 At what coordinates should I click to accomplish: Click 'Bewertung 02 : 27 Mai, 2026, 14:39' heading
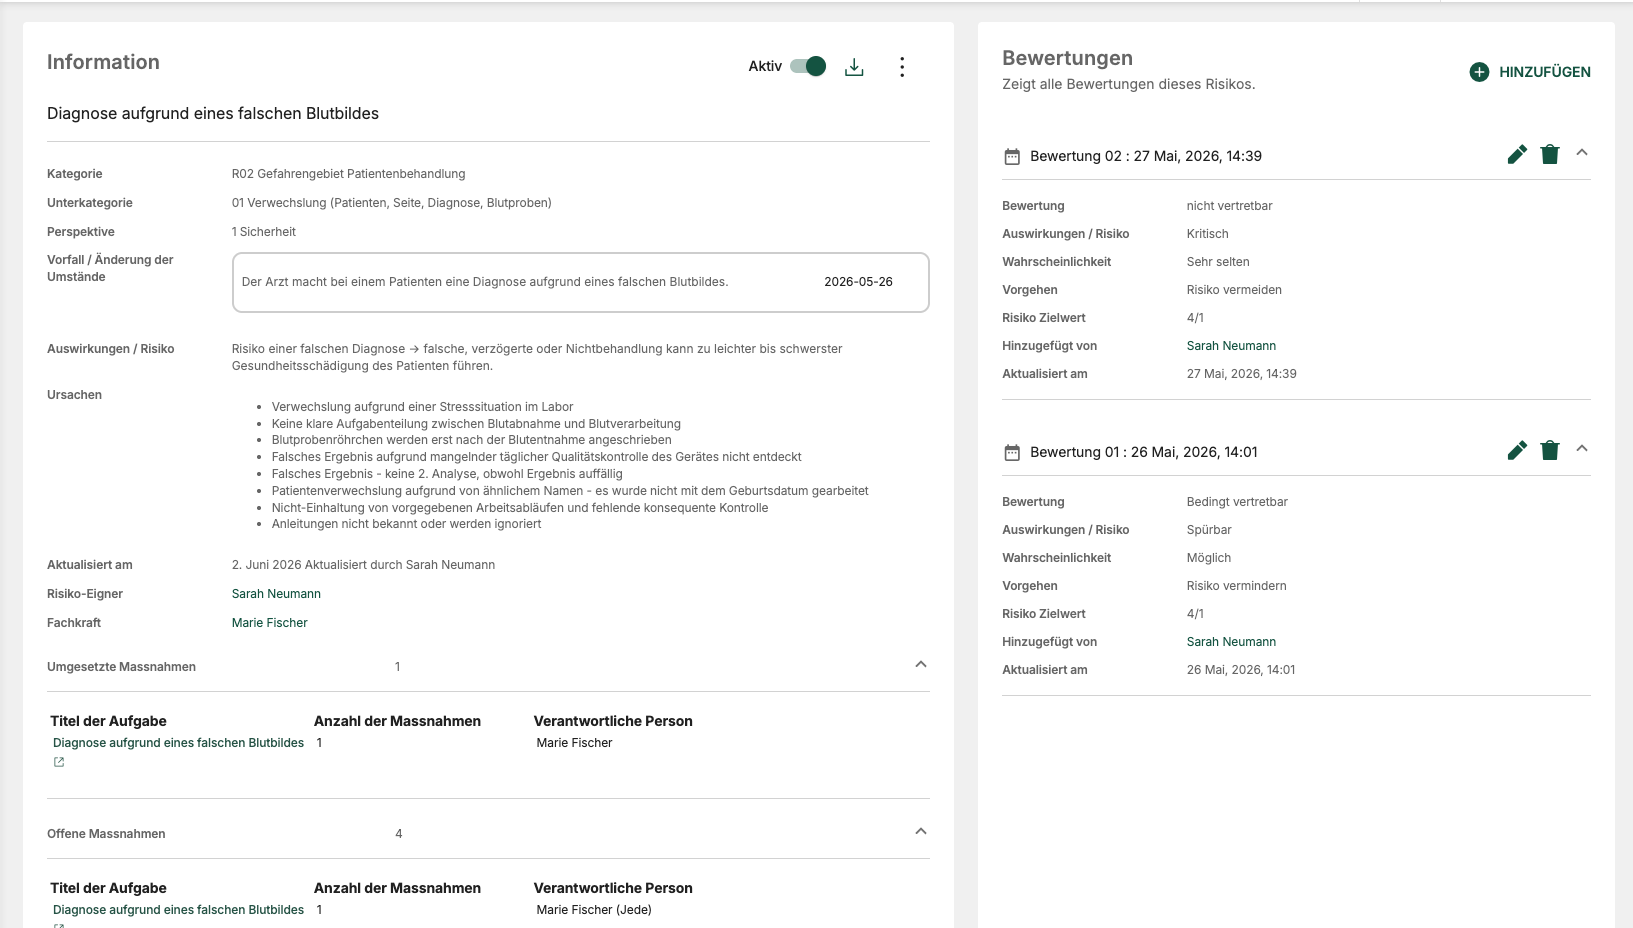point(1146,156)
